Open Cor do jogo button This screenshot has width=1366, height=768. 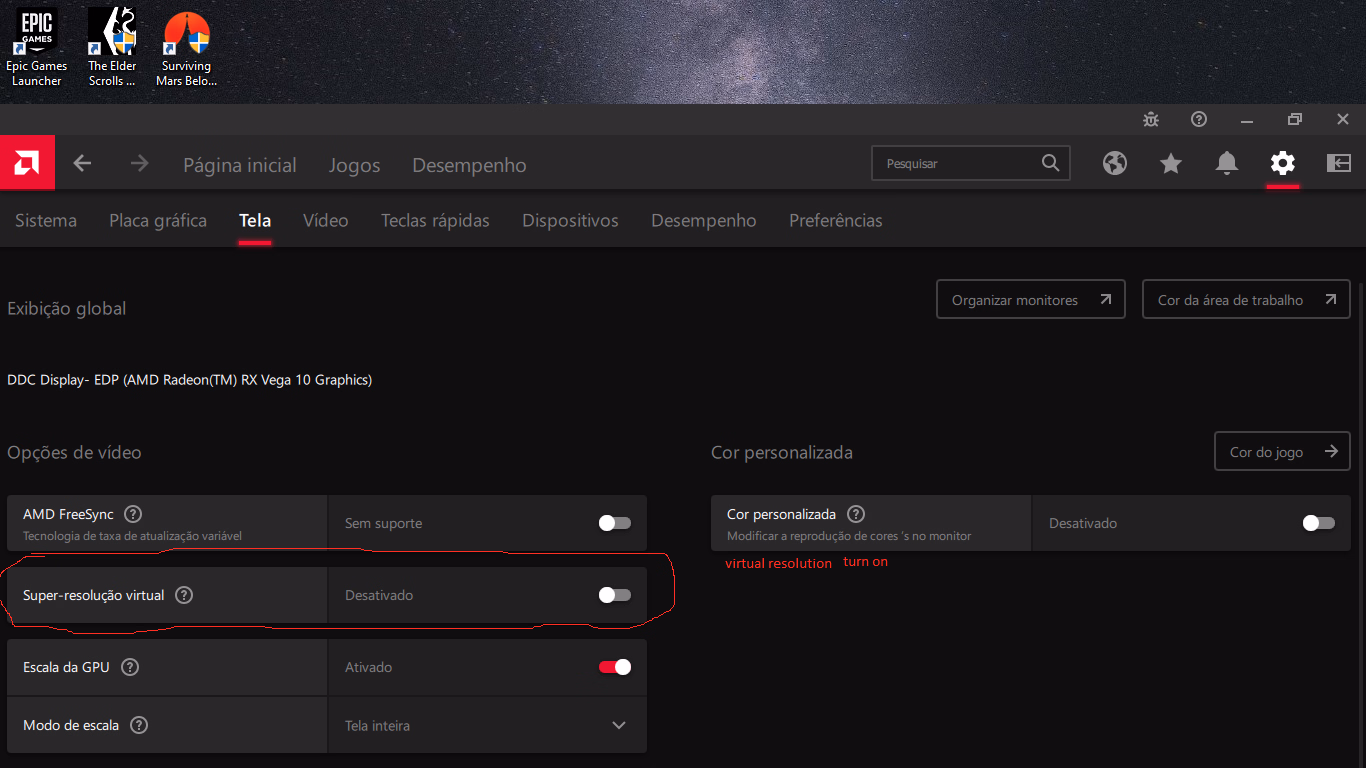[1281, 452]
